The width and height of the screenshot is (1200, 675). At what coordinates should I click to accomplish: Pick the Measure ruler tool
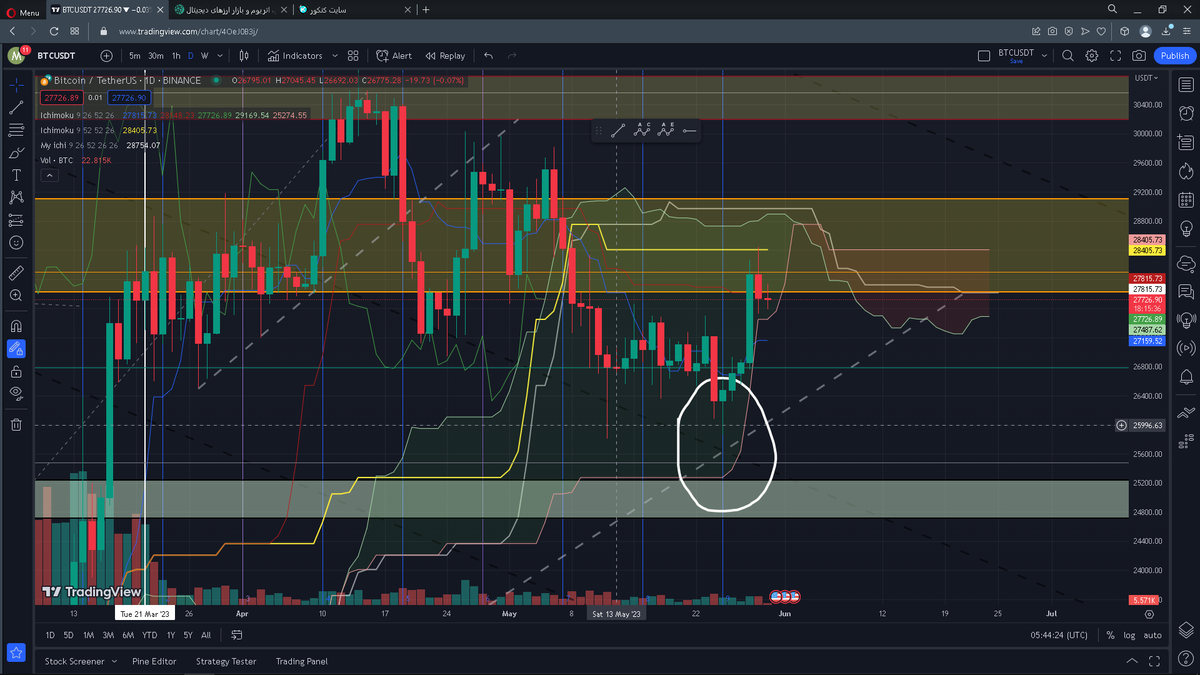16,272
